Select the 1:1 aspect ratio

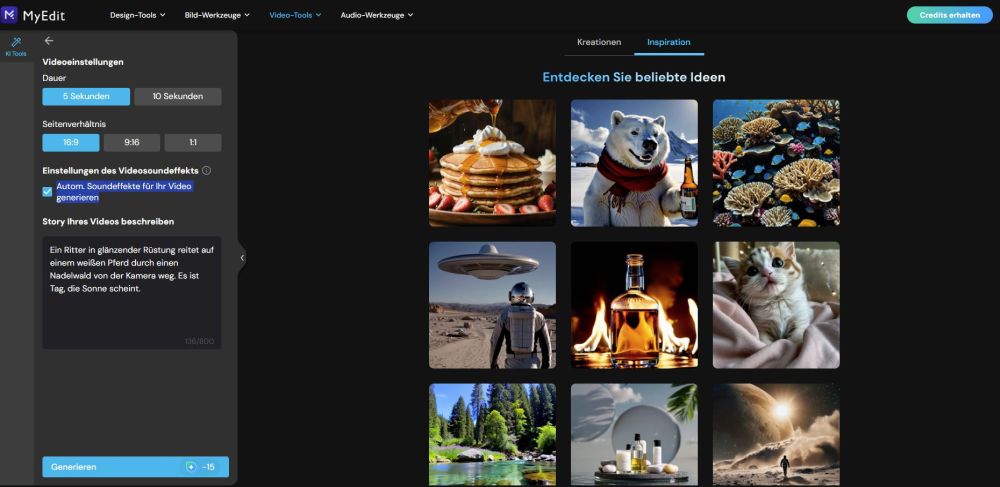(193, 143)
